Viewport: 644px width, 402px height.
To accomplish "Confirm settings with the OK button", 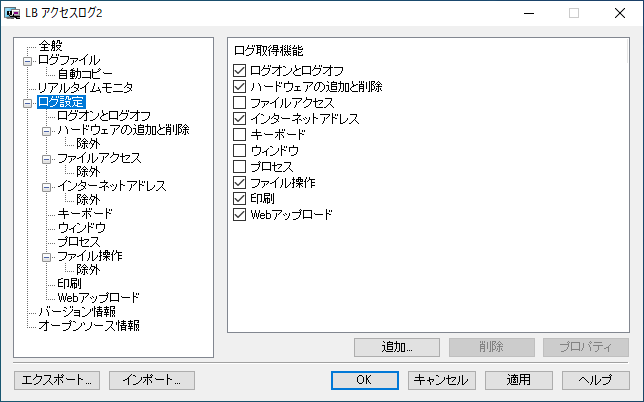I will (364, 380).
